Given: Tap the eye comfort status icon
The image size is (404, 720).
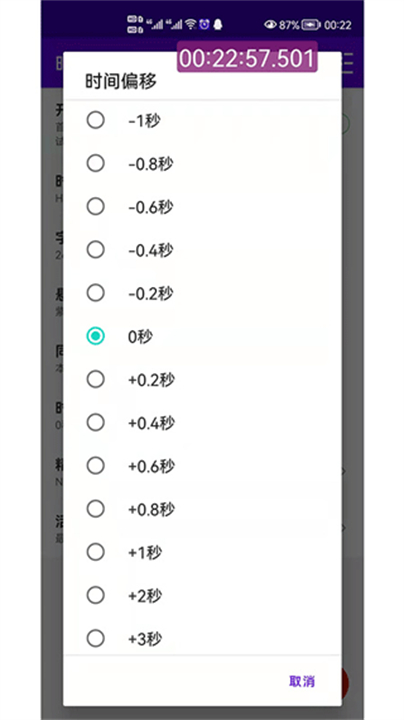Looking at the screenshot, I should (x=270, y=25).
